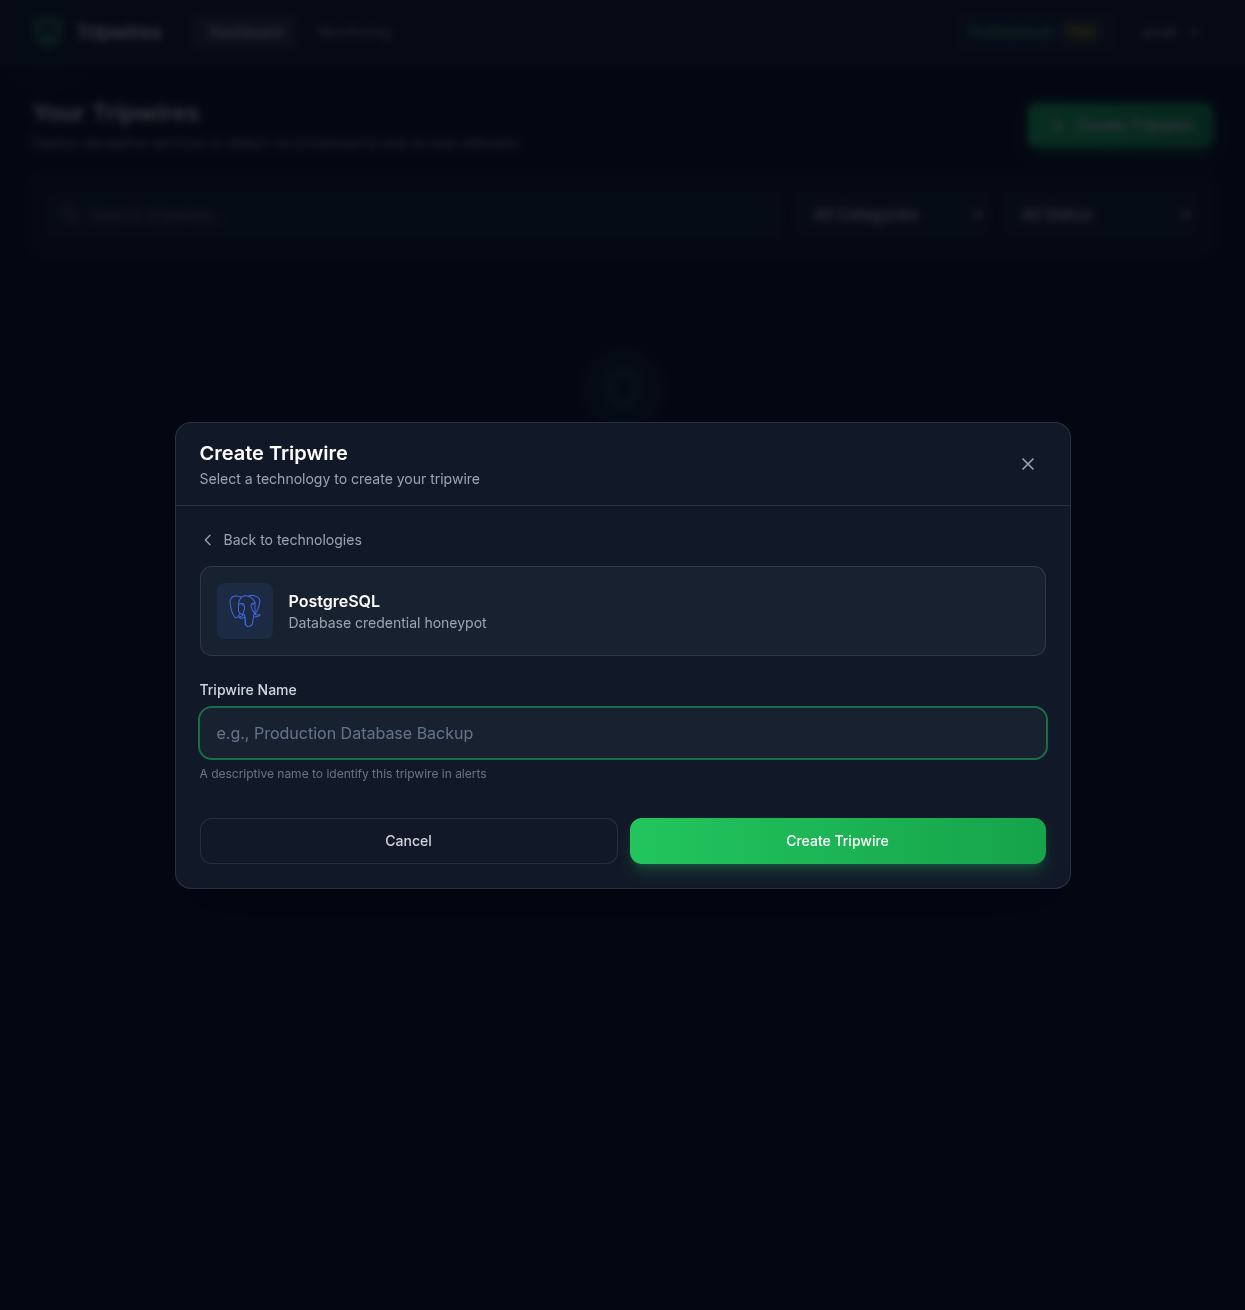The image size is (1245, 1310).
Task: Click the Database credential honeypot description
Action: [x=387, y=623]
